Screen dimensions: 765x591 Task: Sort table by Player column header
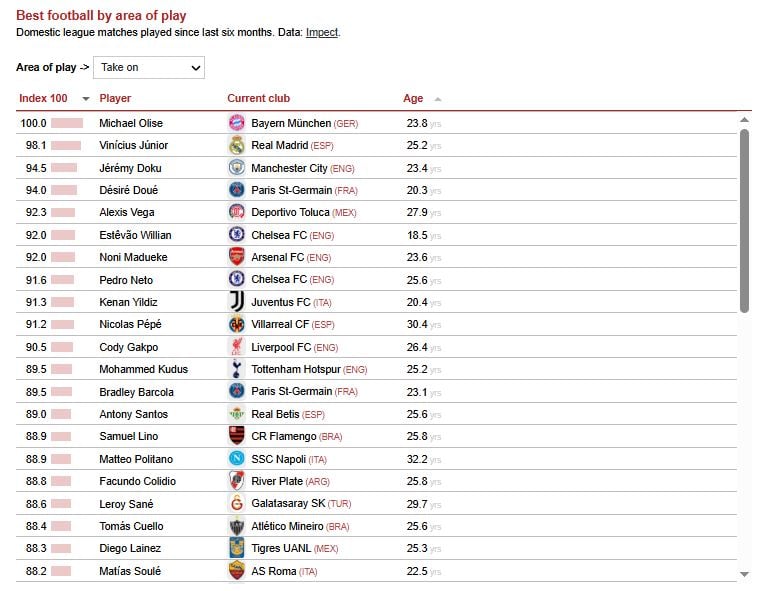(x=115, y=98)
